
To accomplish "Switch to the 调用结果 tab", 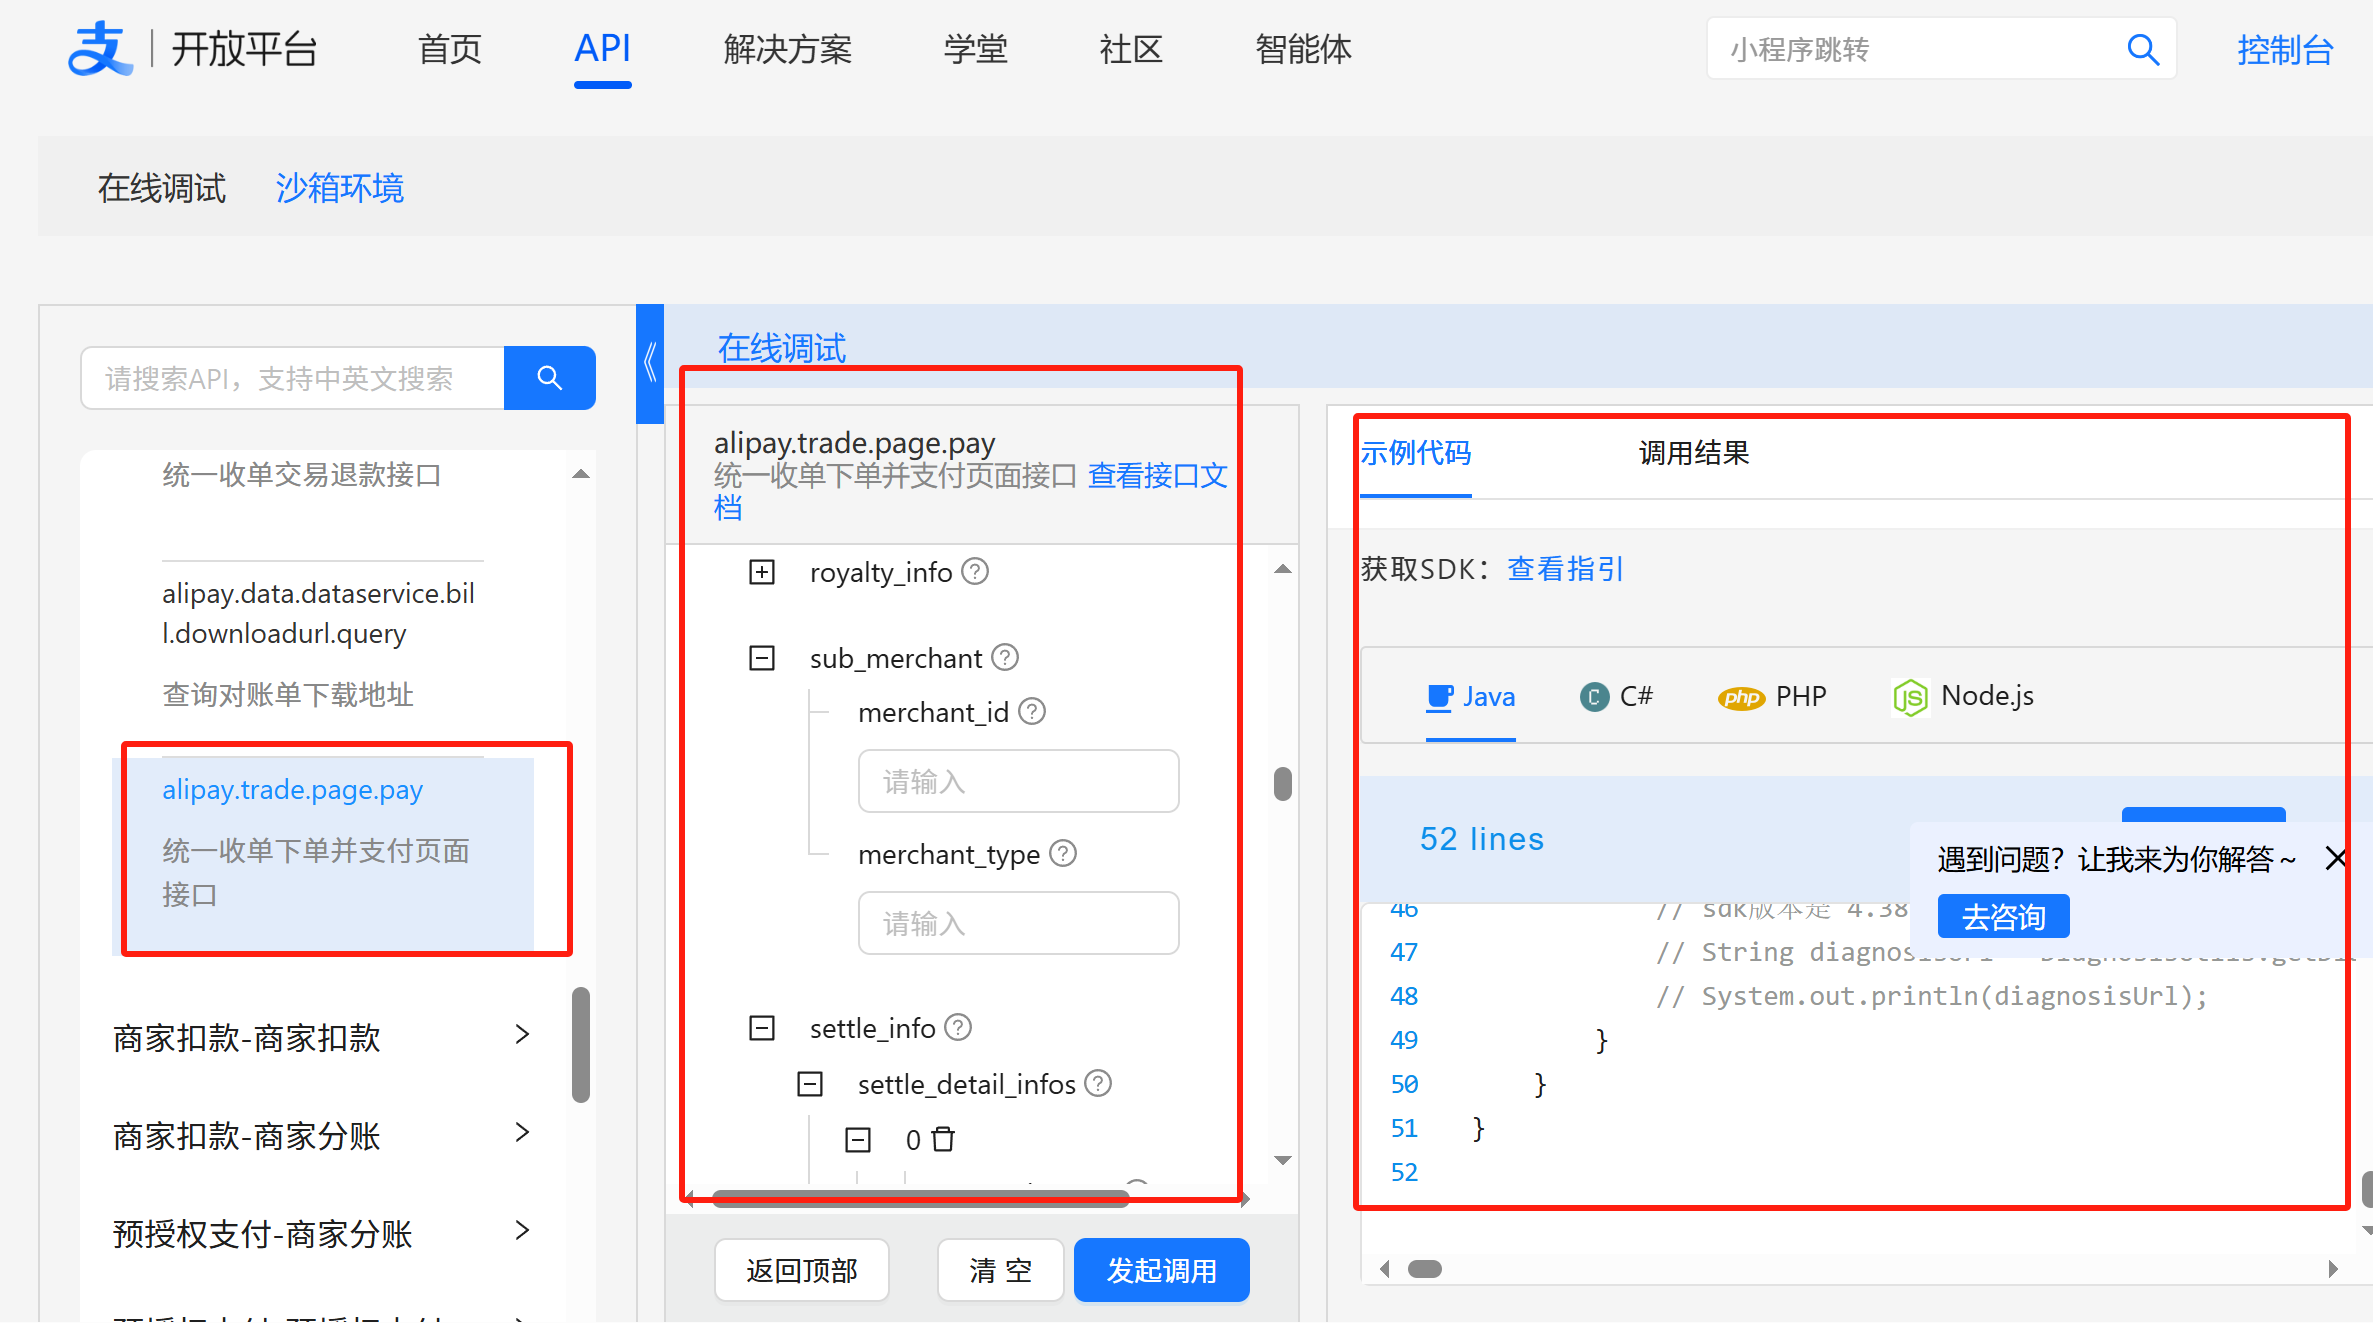I will [x=1693, y=453].
